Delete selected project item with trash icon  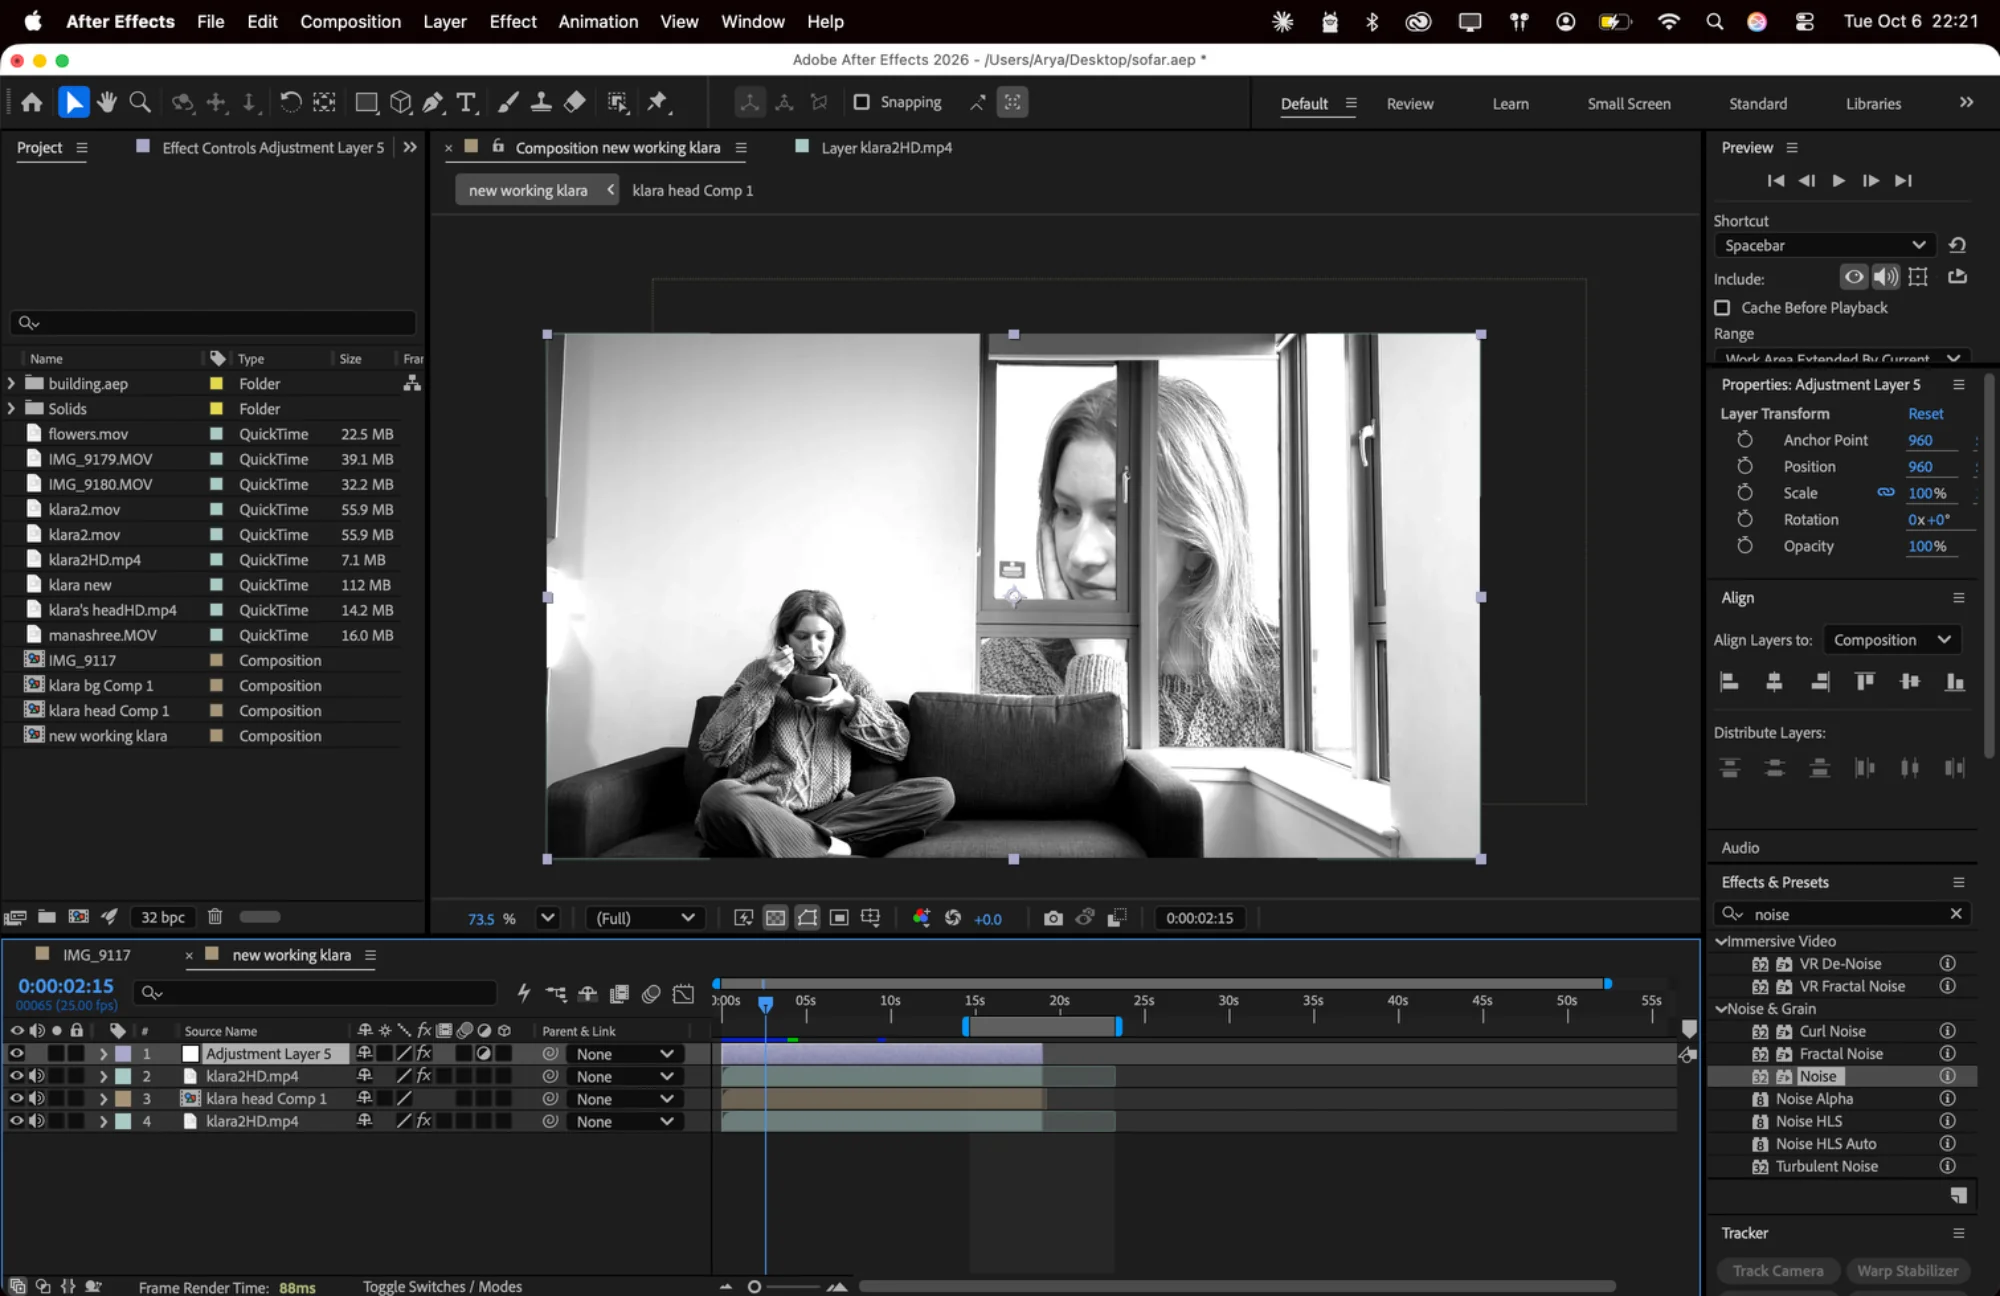pos(214,917)
